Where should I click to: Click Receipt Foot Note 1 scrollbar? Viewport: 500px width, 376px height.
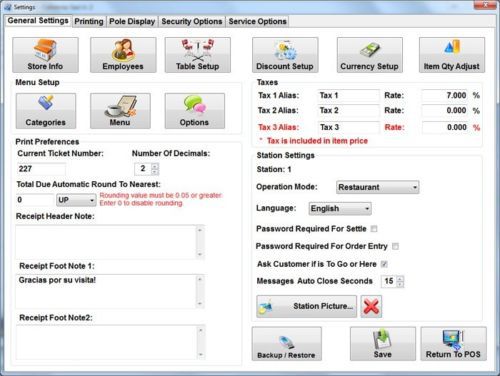(x=200, y=292)
